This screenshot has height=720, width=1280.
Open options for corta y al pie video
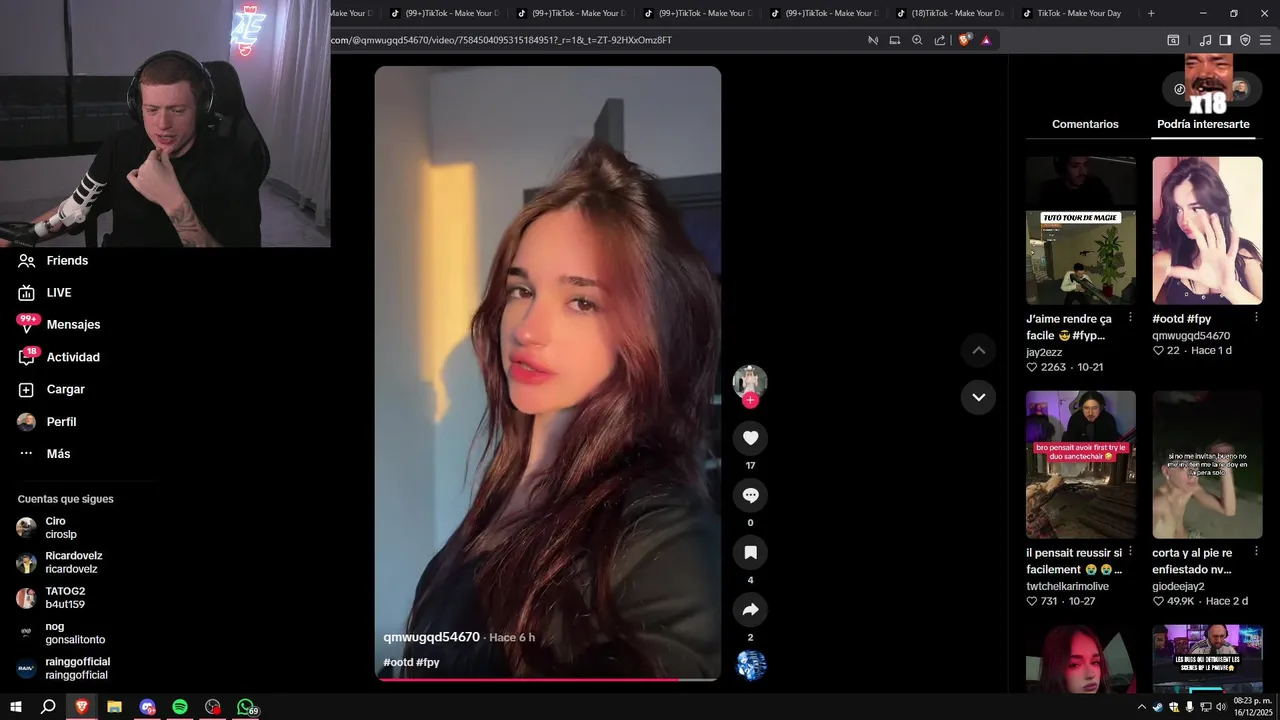point(1257,551)
